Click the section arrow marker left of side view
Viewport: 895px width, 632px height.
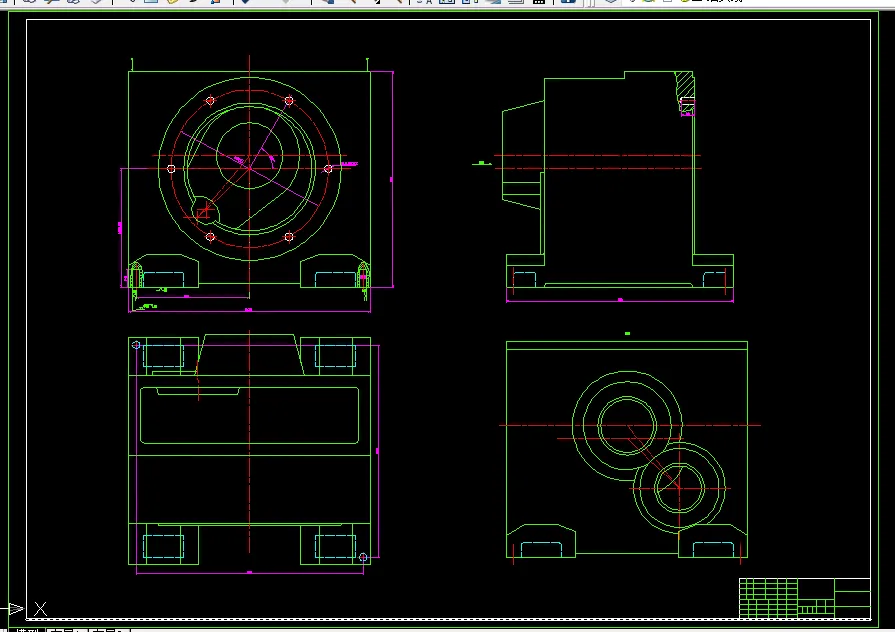(x=482, y=163)
